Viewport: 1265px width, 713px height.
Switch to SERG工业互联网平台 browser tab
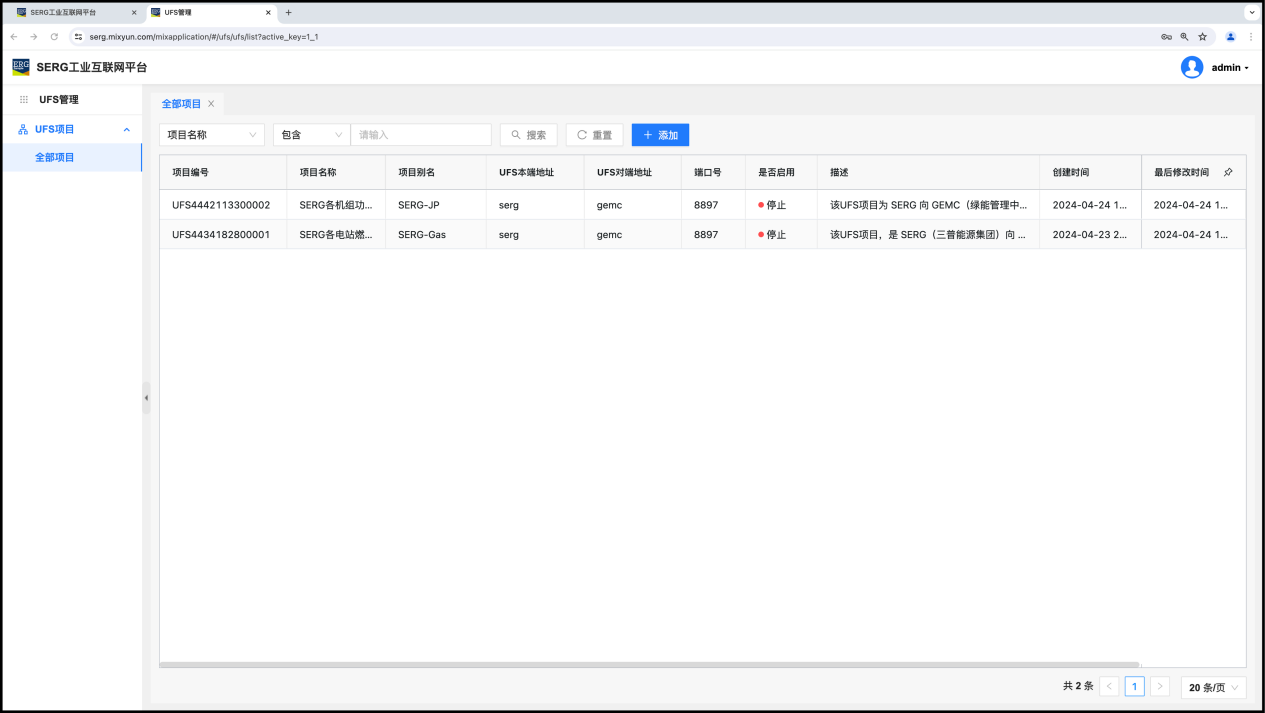click(70, 13)
